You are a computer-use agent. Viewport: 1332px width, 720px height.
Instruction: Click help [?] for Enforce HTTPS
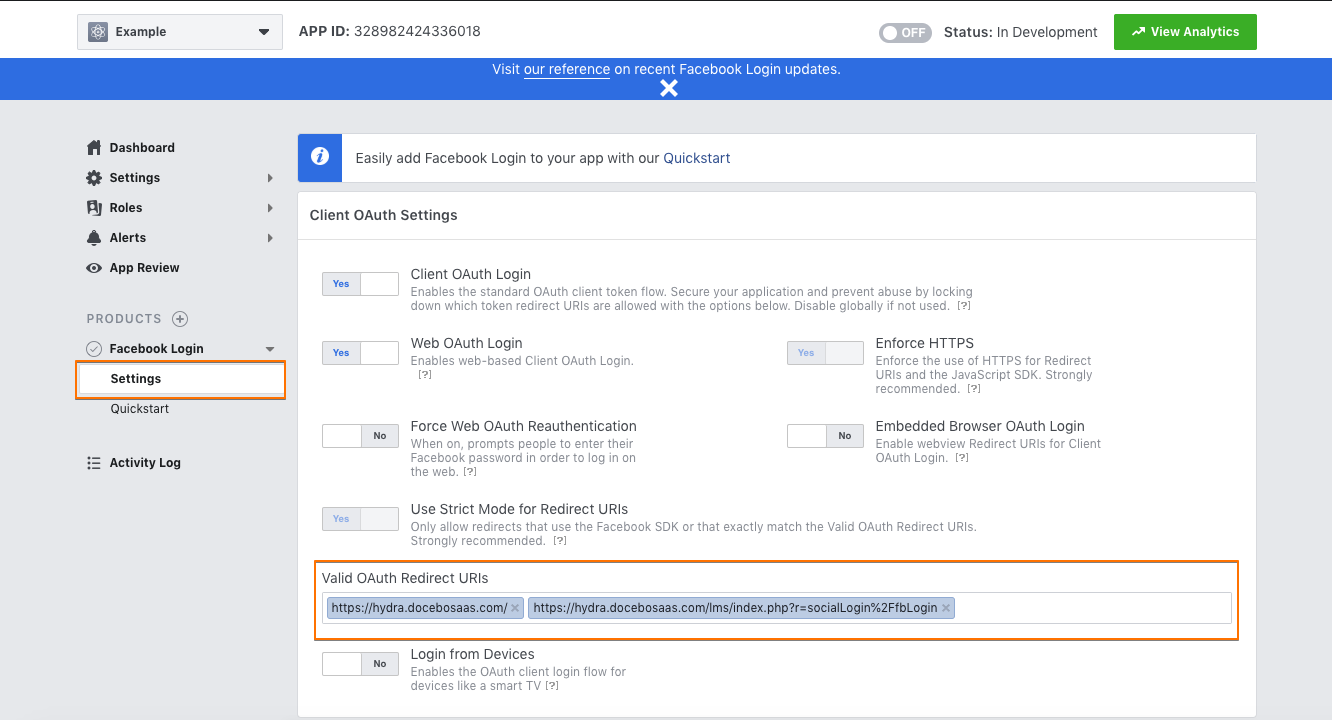pyautogui.click(x=974, y=389)
